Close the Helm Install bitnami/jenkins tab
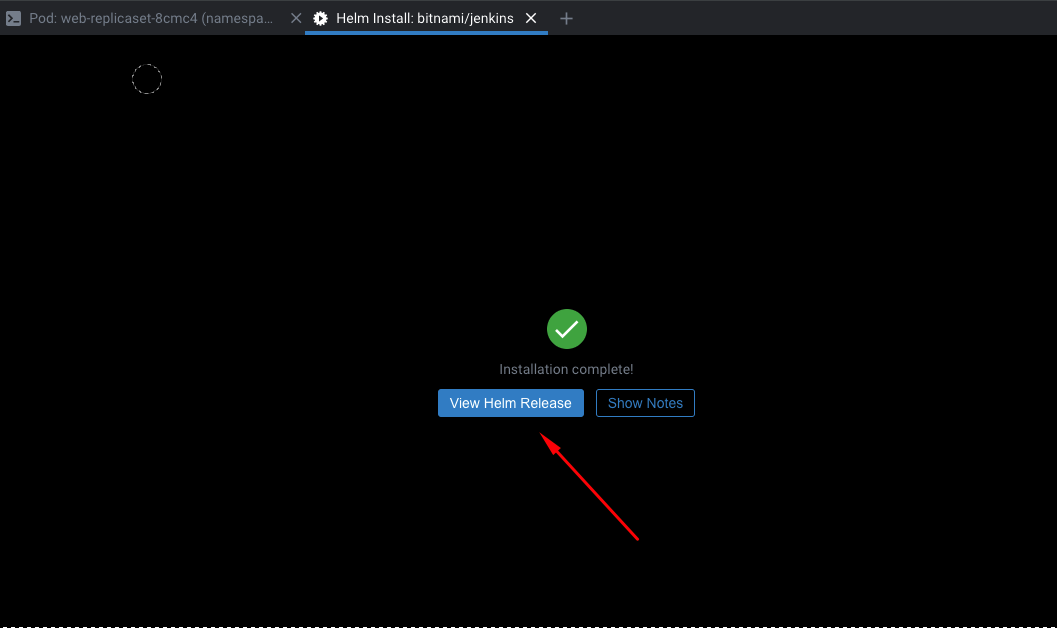 [531, 18]
